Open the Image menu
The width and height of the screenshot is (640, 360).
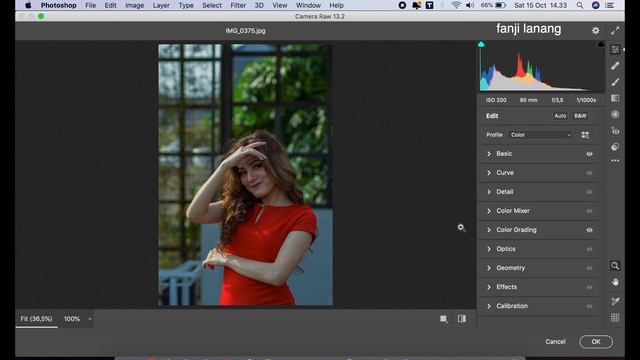point(134,5)
